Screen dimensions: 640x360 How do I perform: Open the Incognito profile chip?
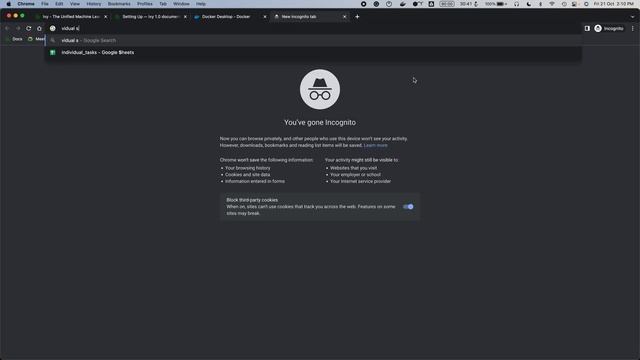pos(609,29)
